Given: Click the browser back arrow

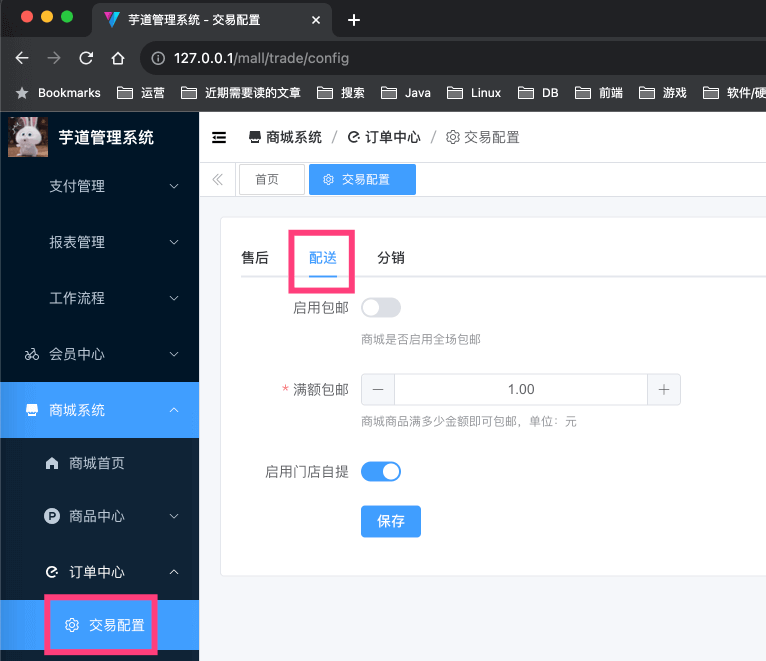Looking at the screenshot, I should (22, 58).
